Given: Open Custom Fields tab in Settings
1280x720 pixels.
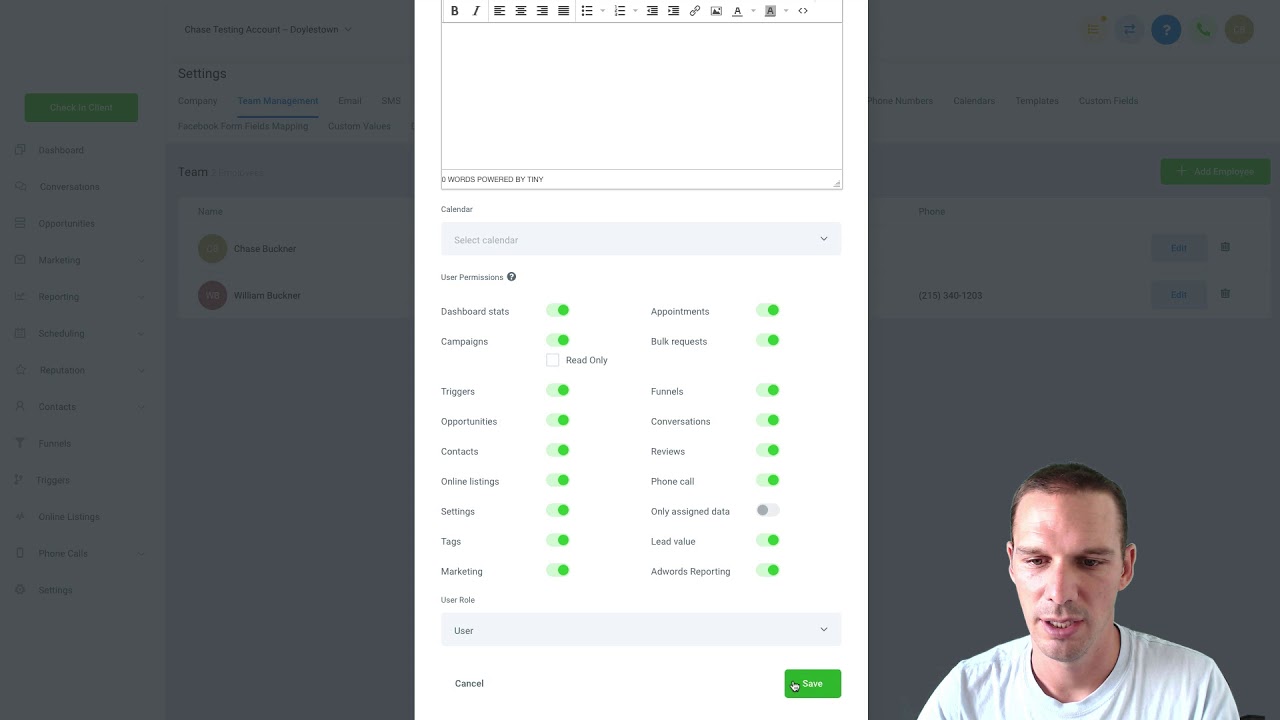Looking at the screenshot, I should (x=1108, y=101).
